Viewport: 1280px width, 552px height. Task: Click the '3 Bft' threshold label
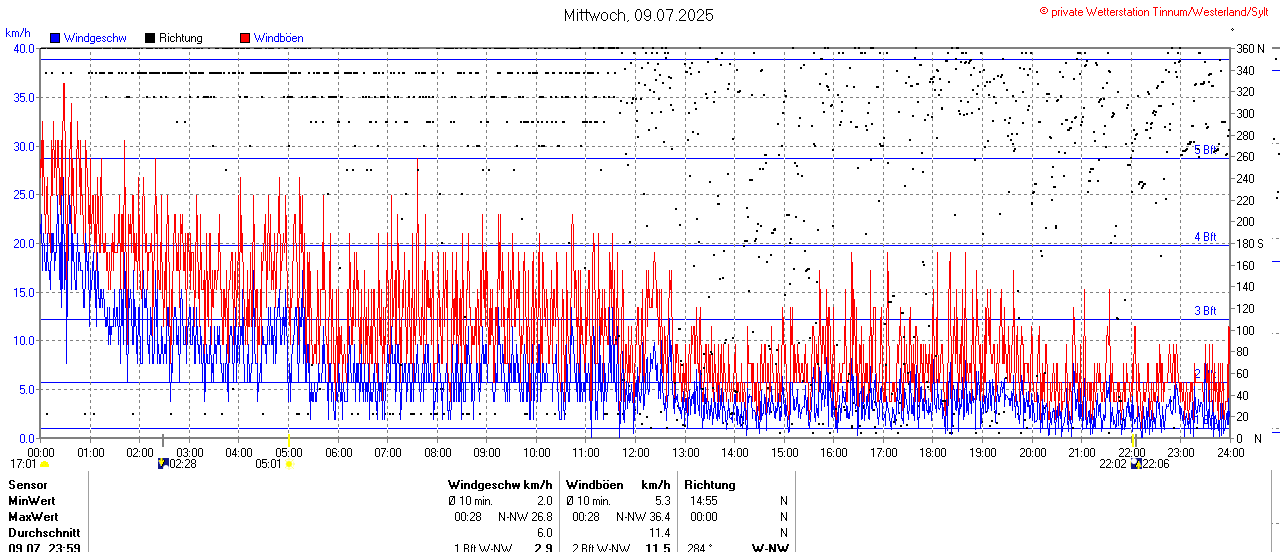coord(1205,311)
